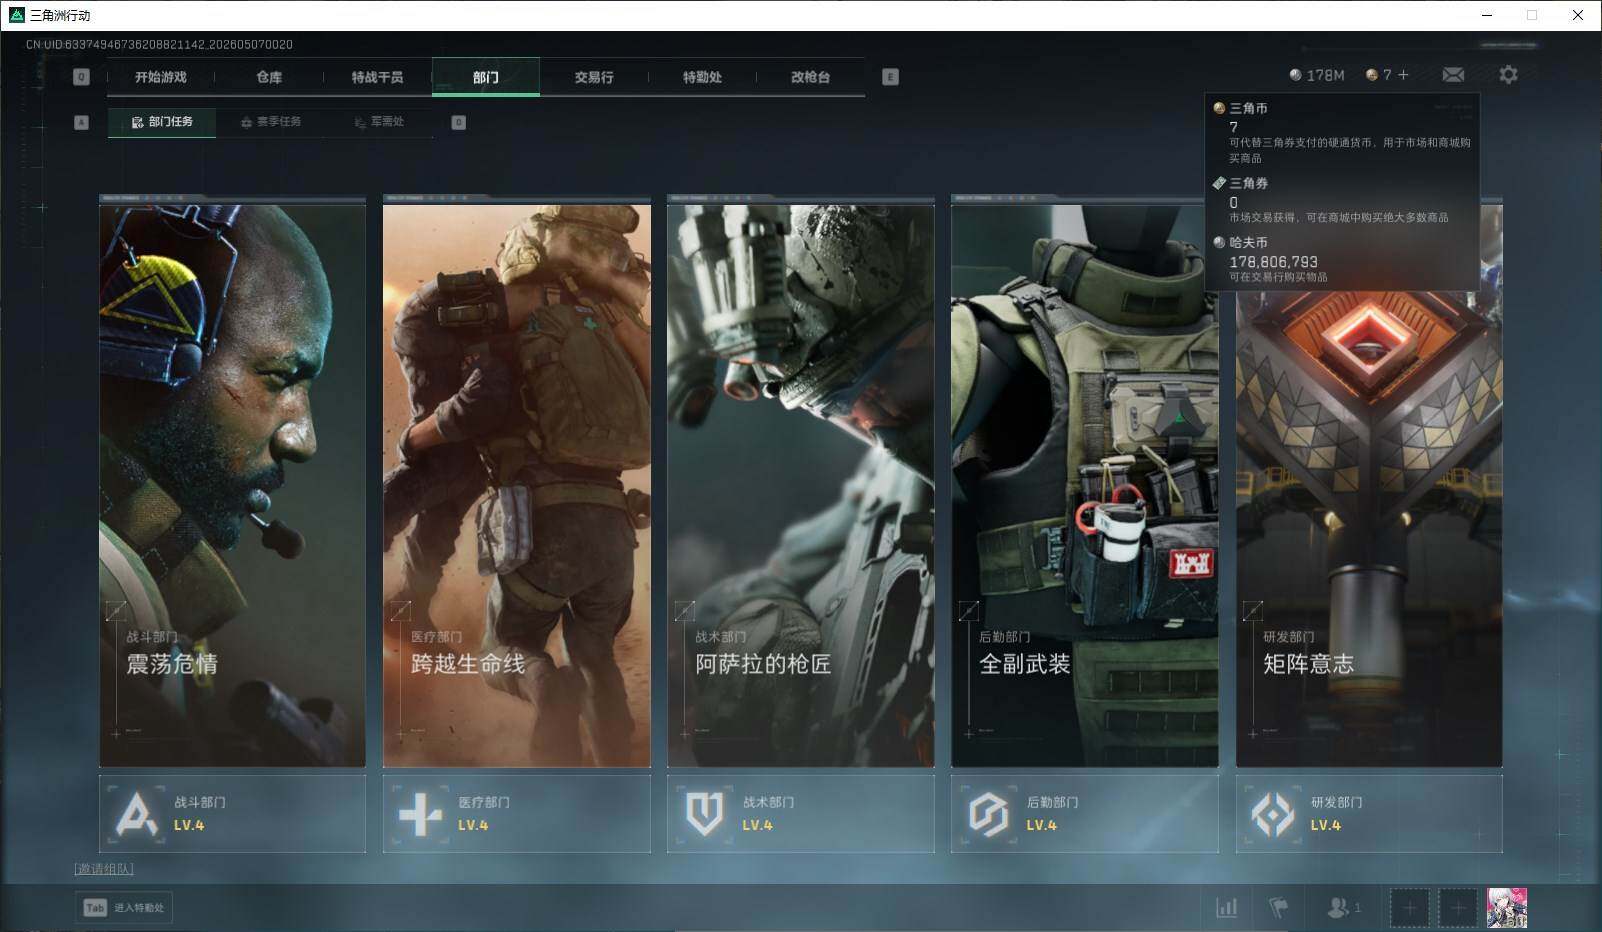Viewport: 1602px width, 932px height.
Task: Click the expand icon on 震荡危情 card
Action: (116, 610)
